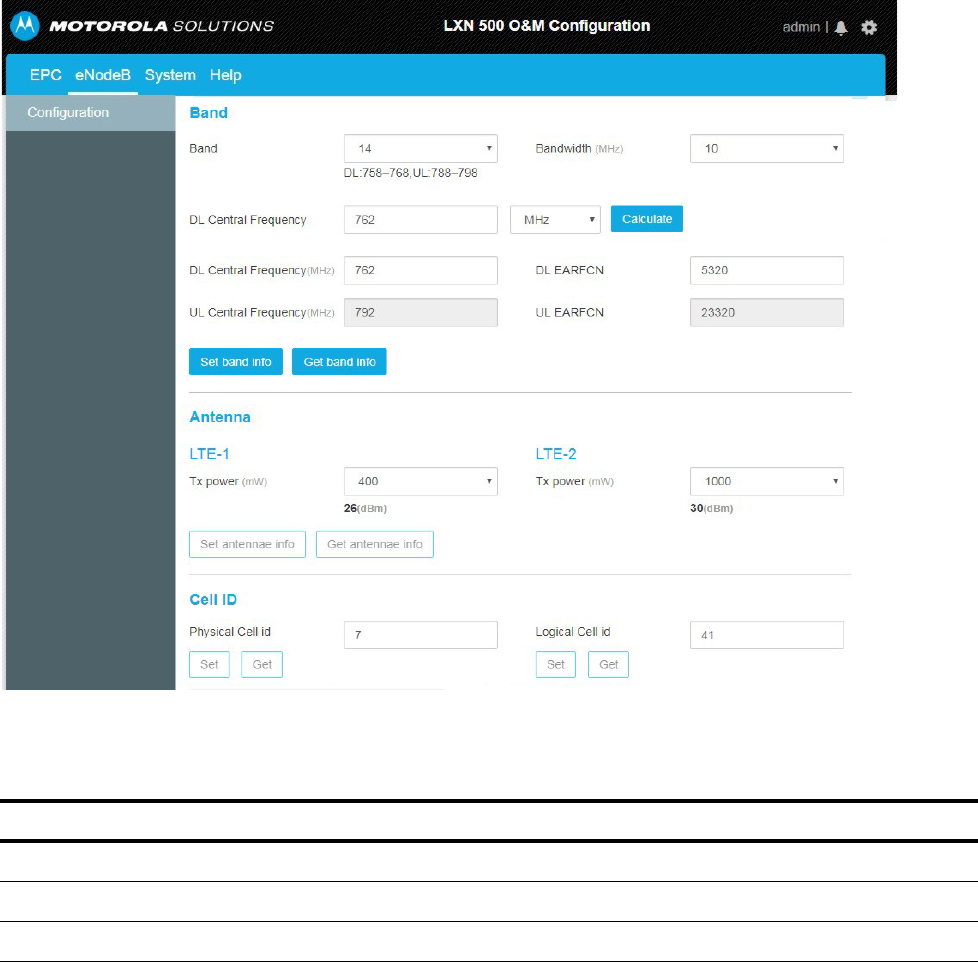
Task: Open LTE-1 Tx power dropdown
Action: [420, 481]
